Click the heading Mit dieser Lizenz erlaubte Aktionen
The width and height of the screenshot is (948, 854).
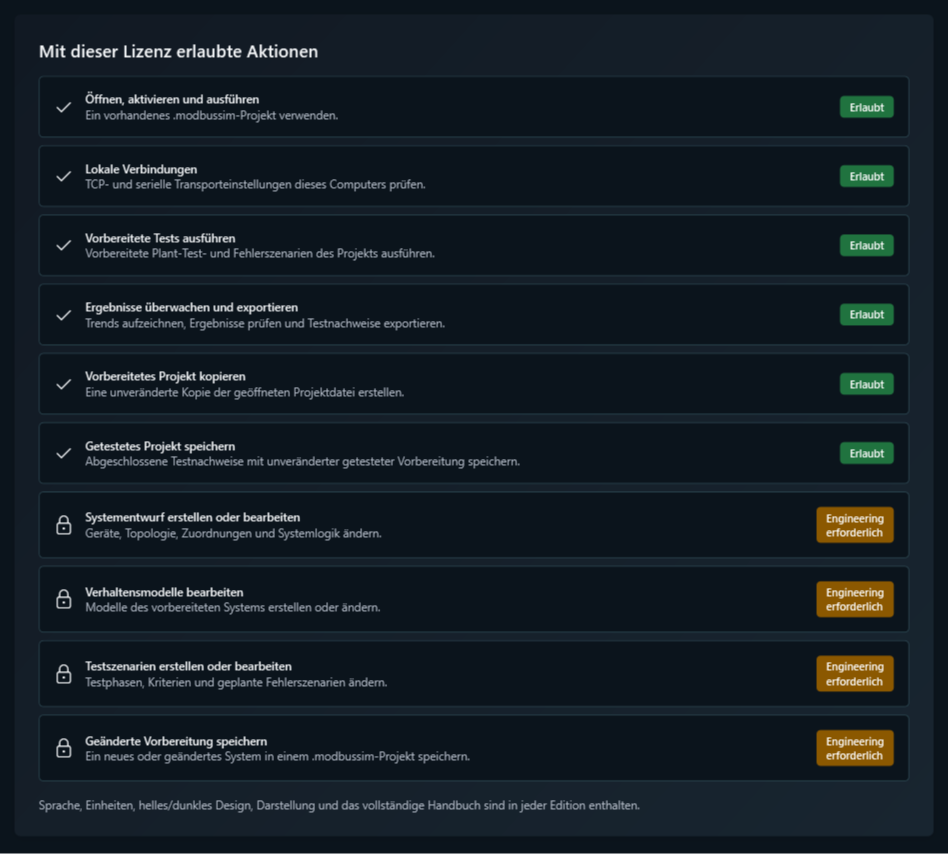tap(178, 51)
